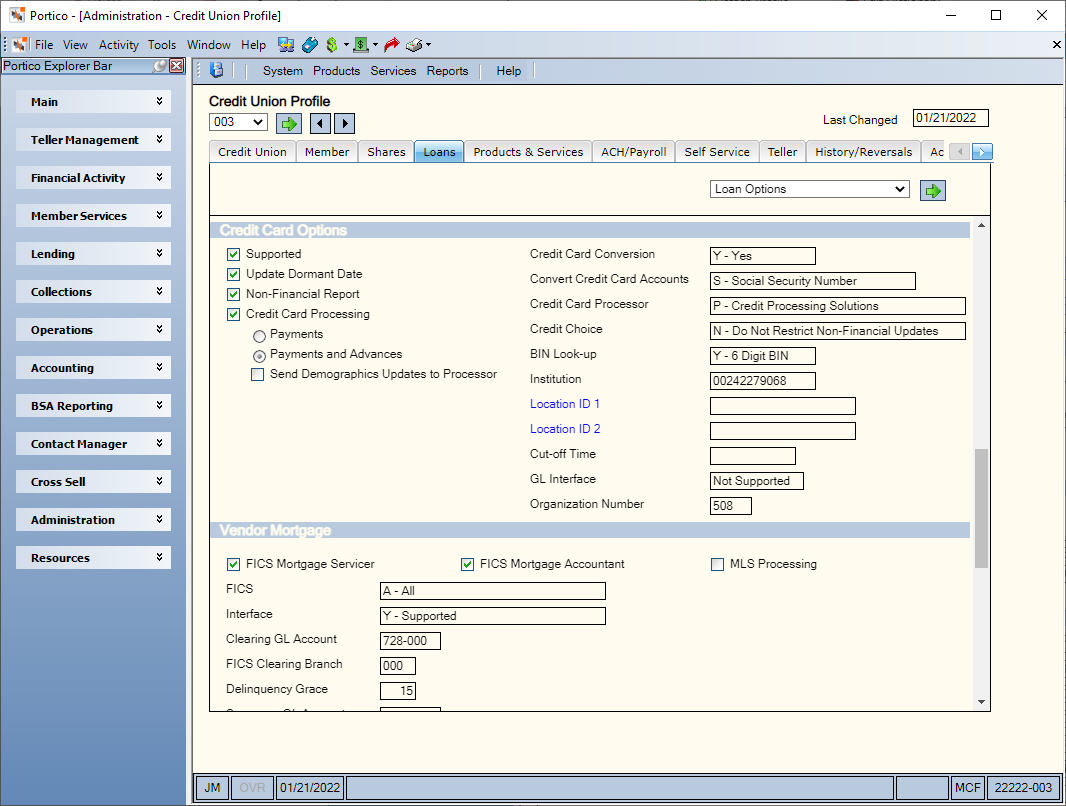Open the Reports menu

447,71
